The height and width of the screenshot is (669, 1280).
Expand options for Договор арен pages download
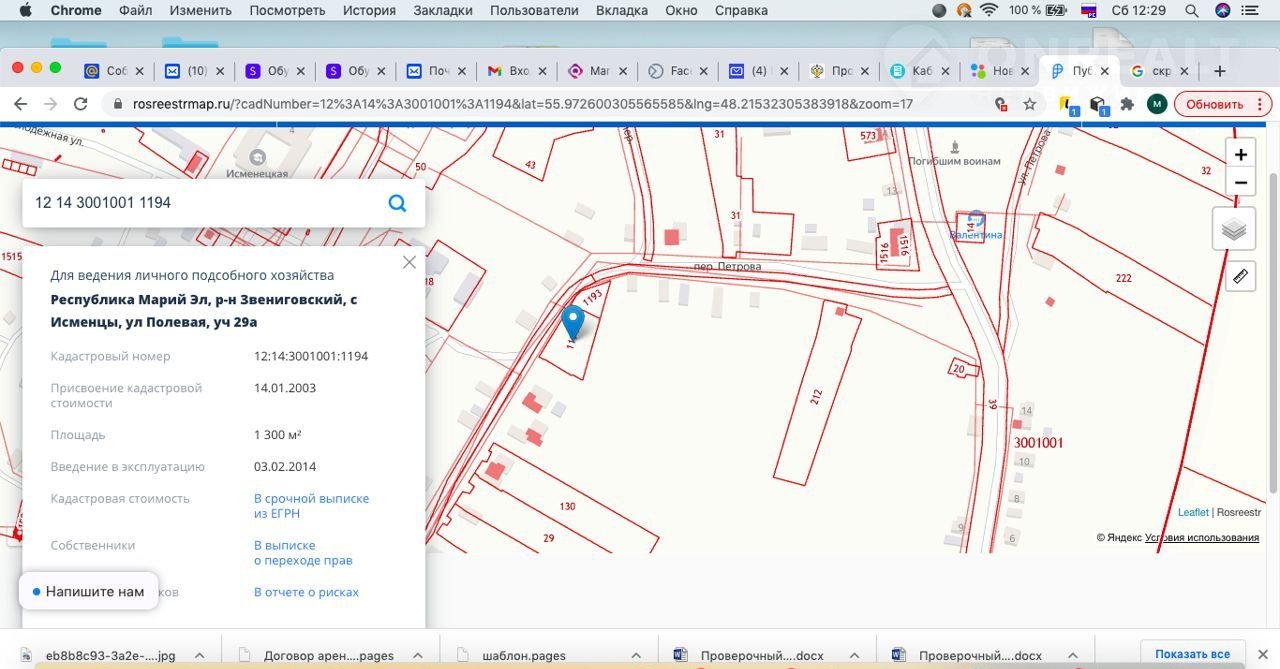(418, 656)
